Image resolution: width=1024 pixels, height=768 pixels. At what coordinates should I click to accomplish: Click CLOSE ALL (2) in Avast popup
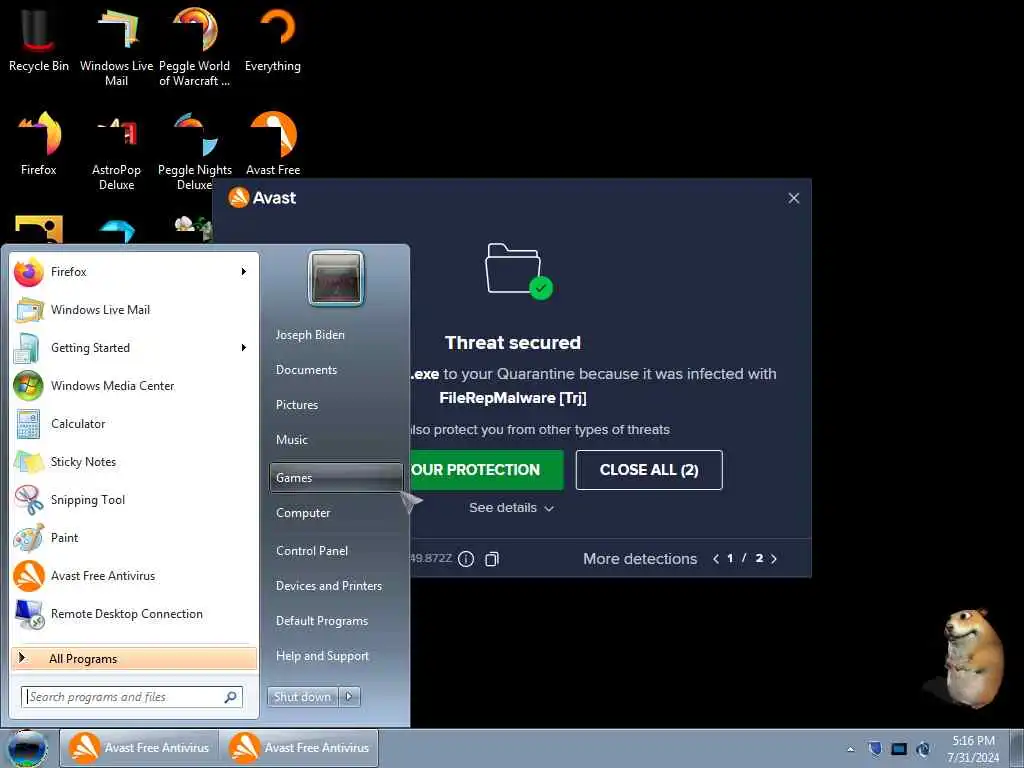click(x=649, y=470)
